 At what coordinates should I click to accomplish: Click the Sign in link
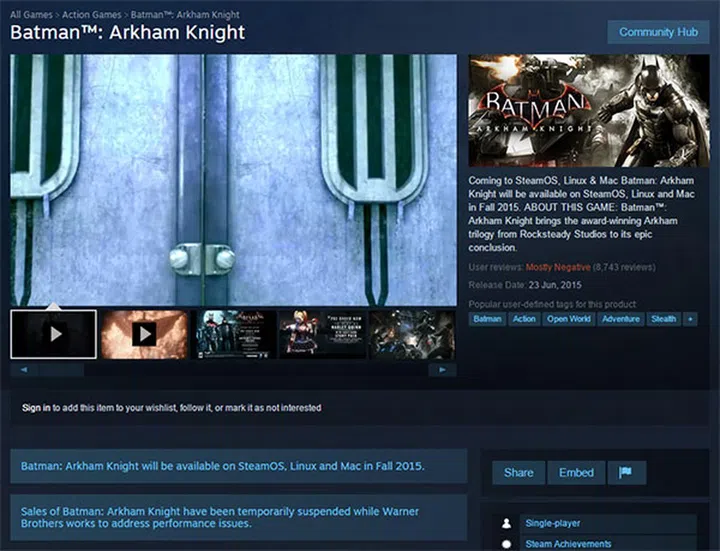point(36,408)
